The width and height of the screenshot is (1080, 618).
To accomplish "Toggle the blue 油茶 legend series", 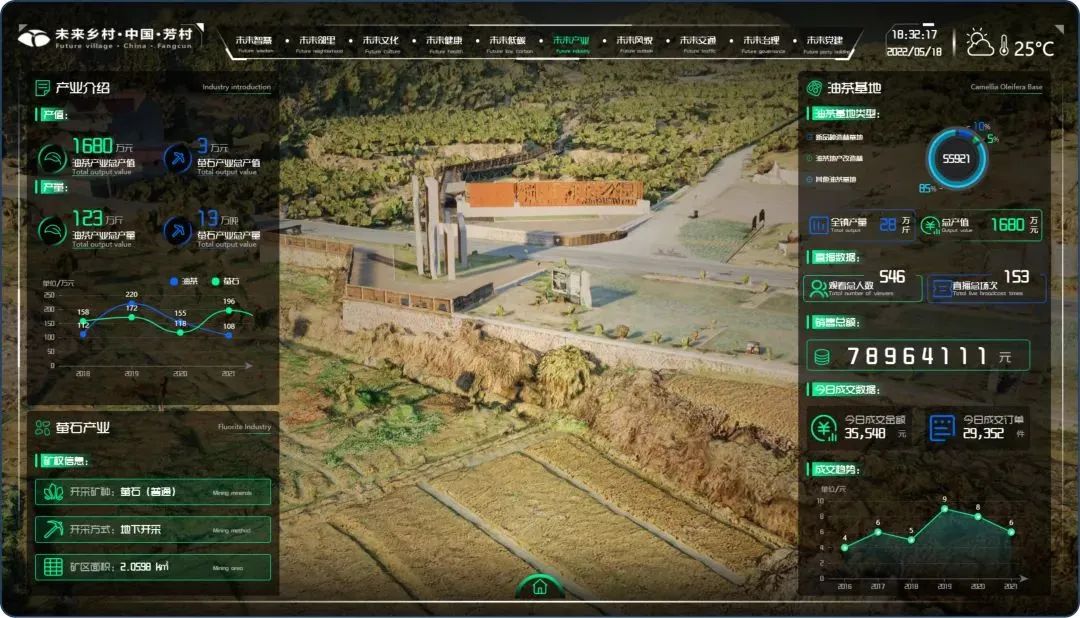I will tap(181, 281).
